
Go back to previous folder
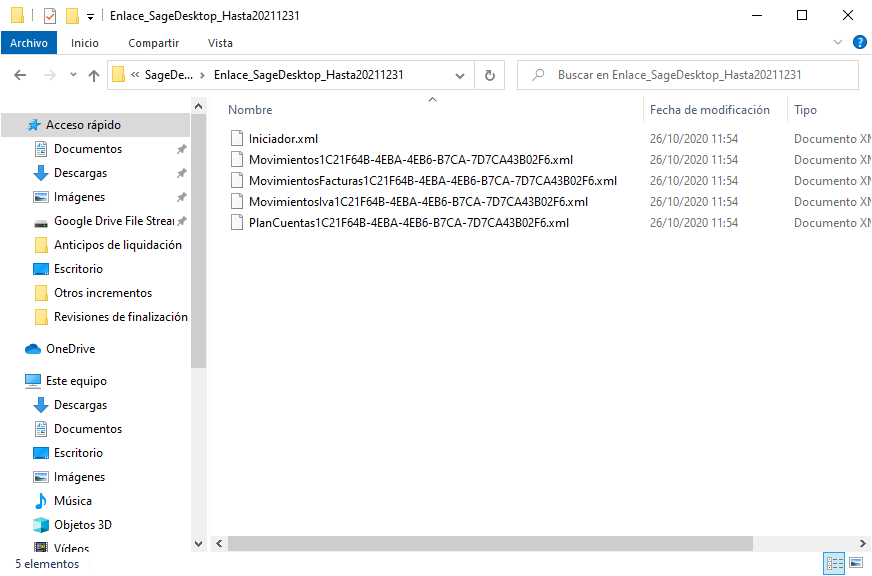(x=20, y=75)
